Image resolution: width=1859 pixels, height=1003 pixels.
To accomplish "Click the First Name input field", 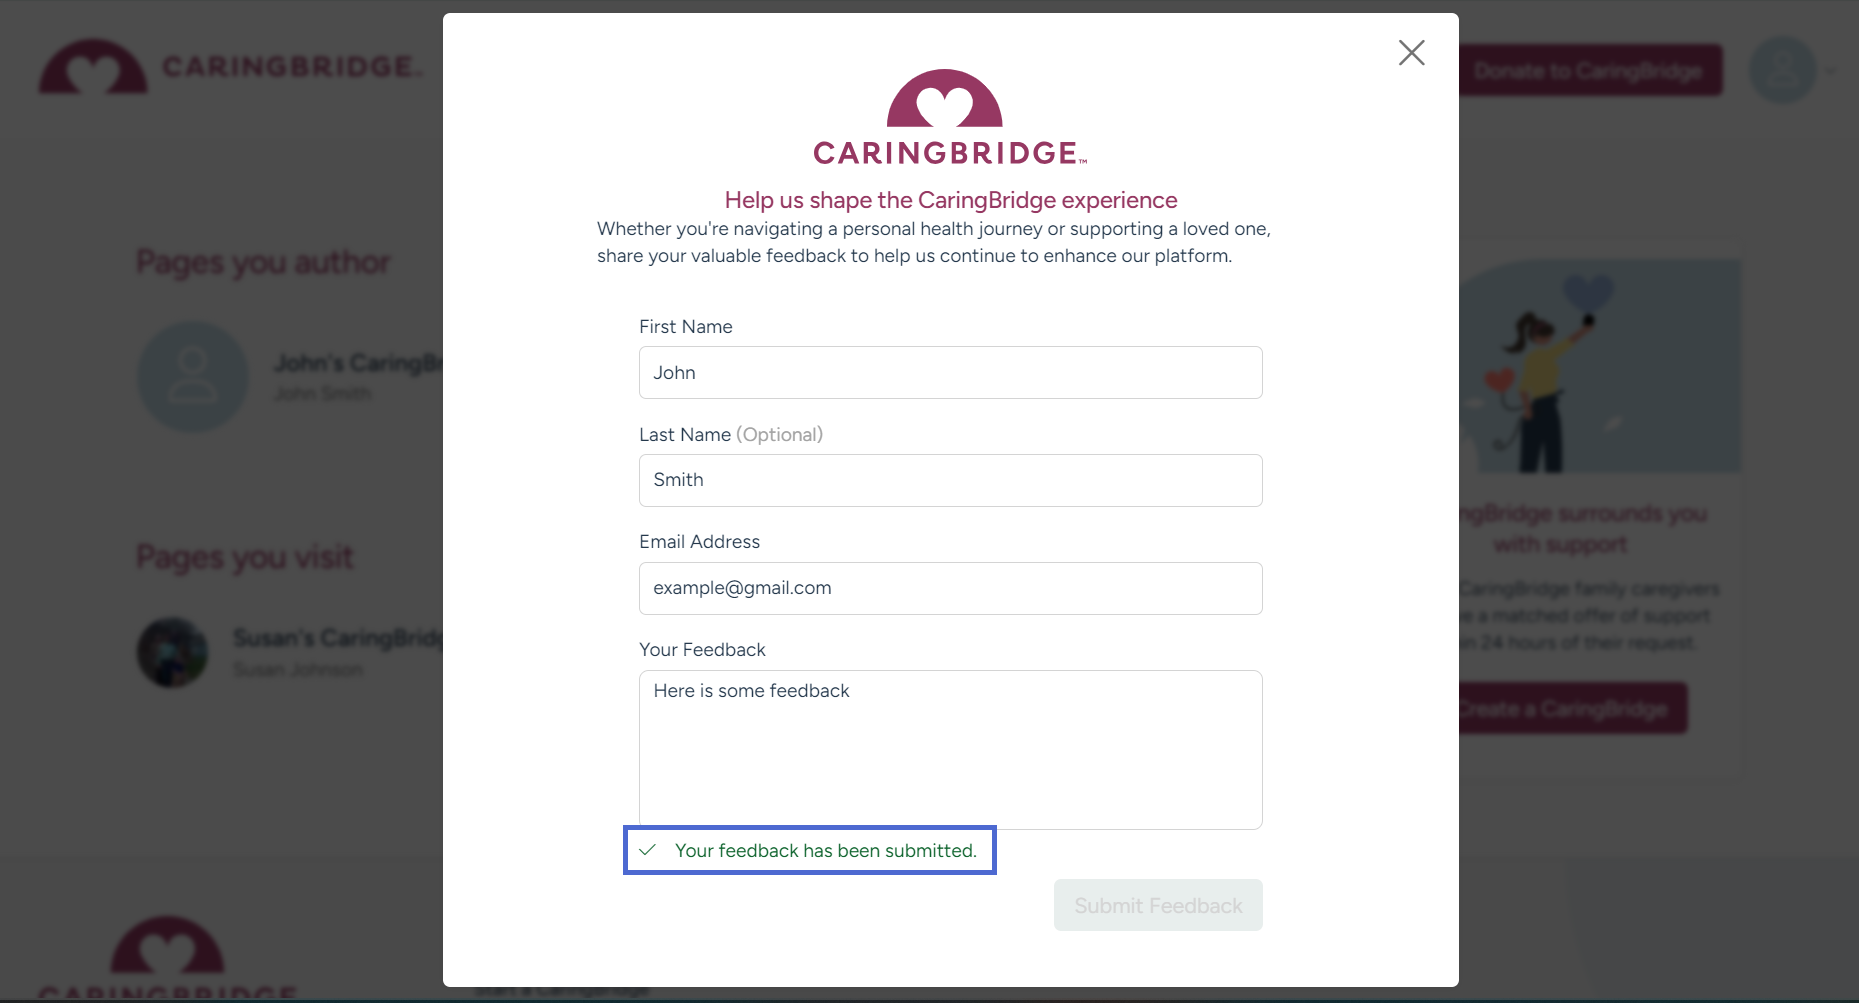I will point(950,372).
